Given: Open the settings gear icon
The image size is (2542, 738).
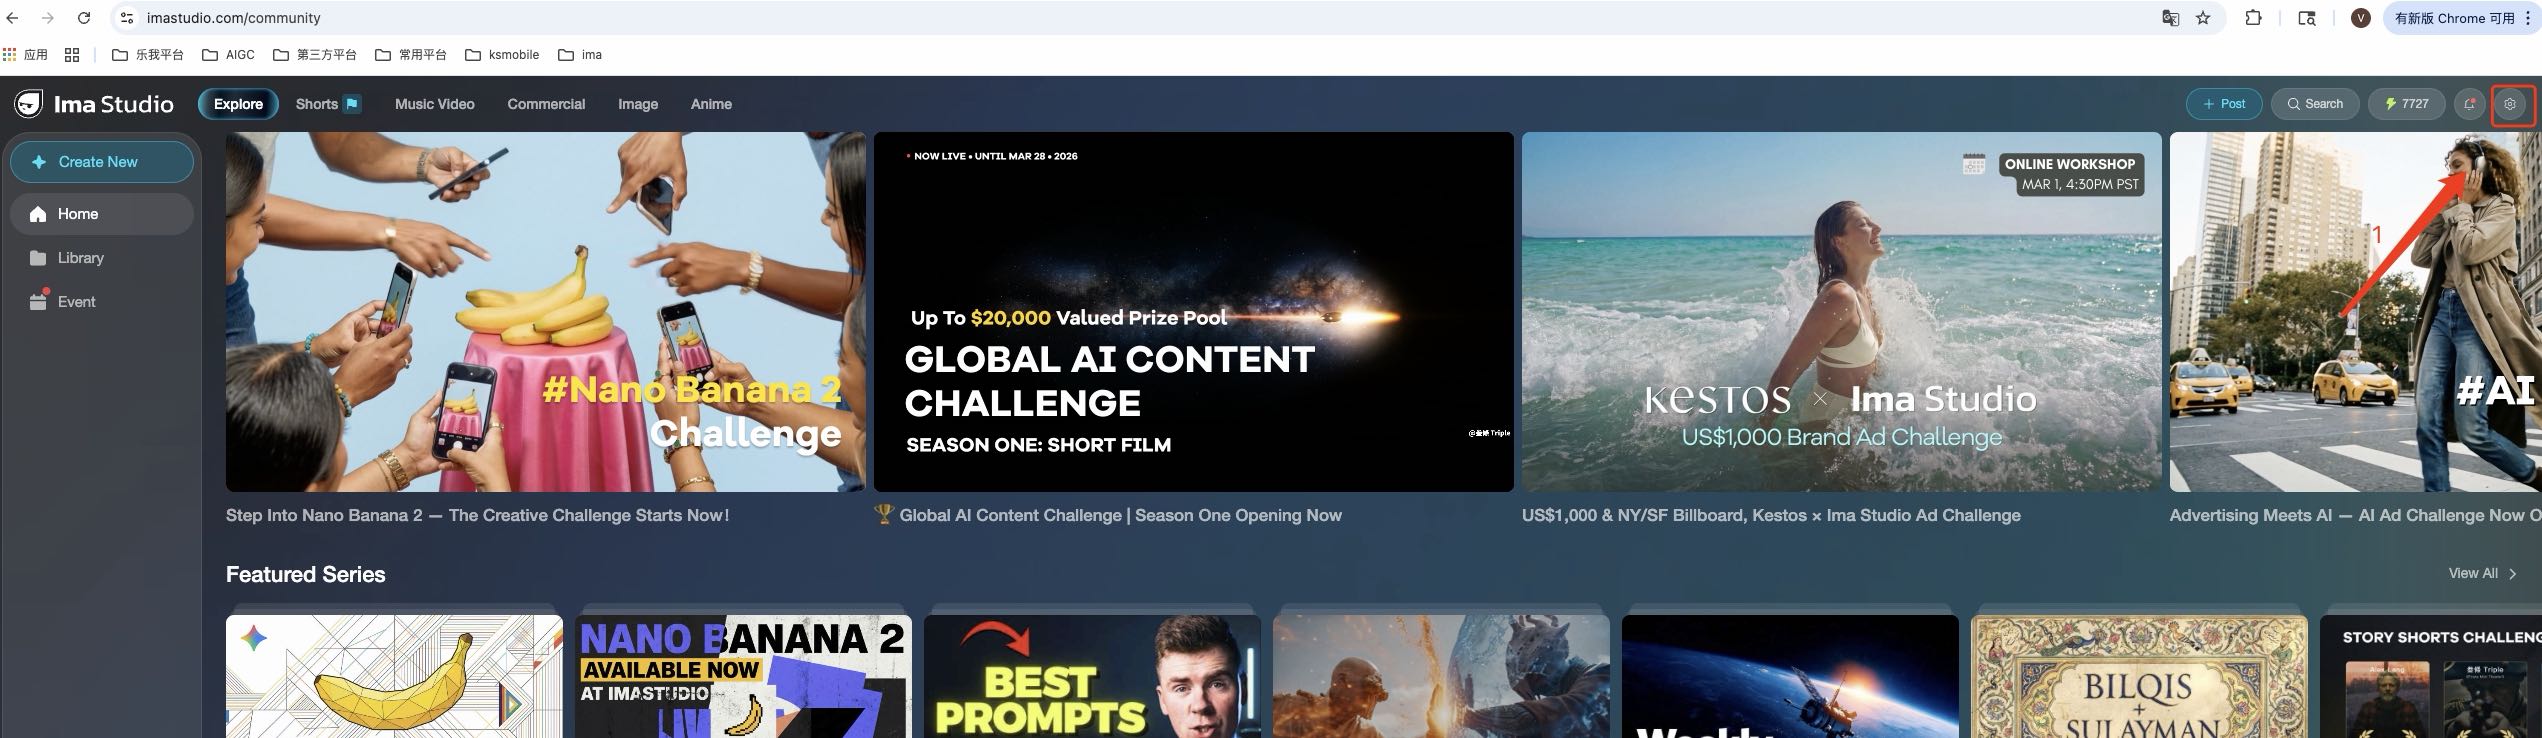Looking at the screenshot, I should (2509, 104).
